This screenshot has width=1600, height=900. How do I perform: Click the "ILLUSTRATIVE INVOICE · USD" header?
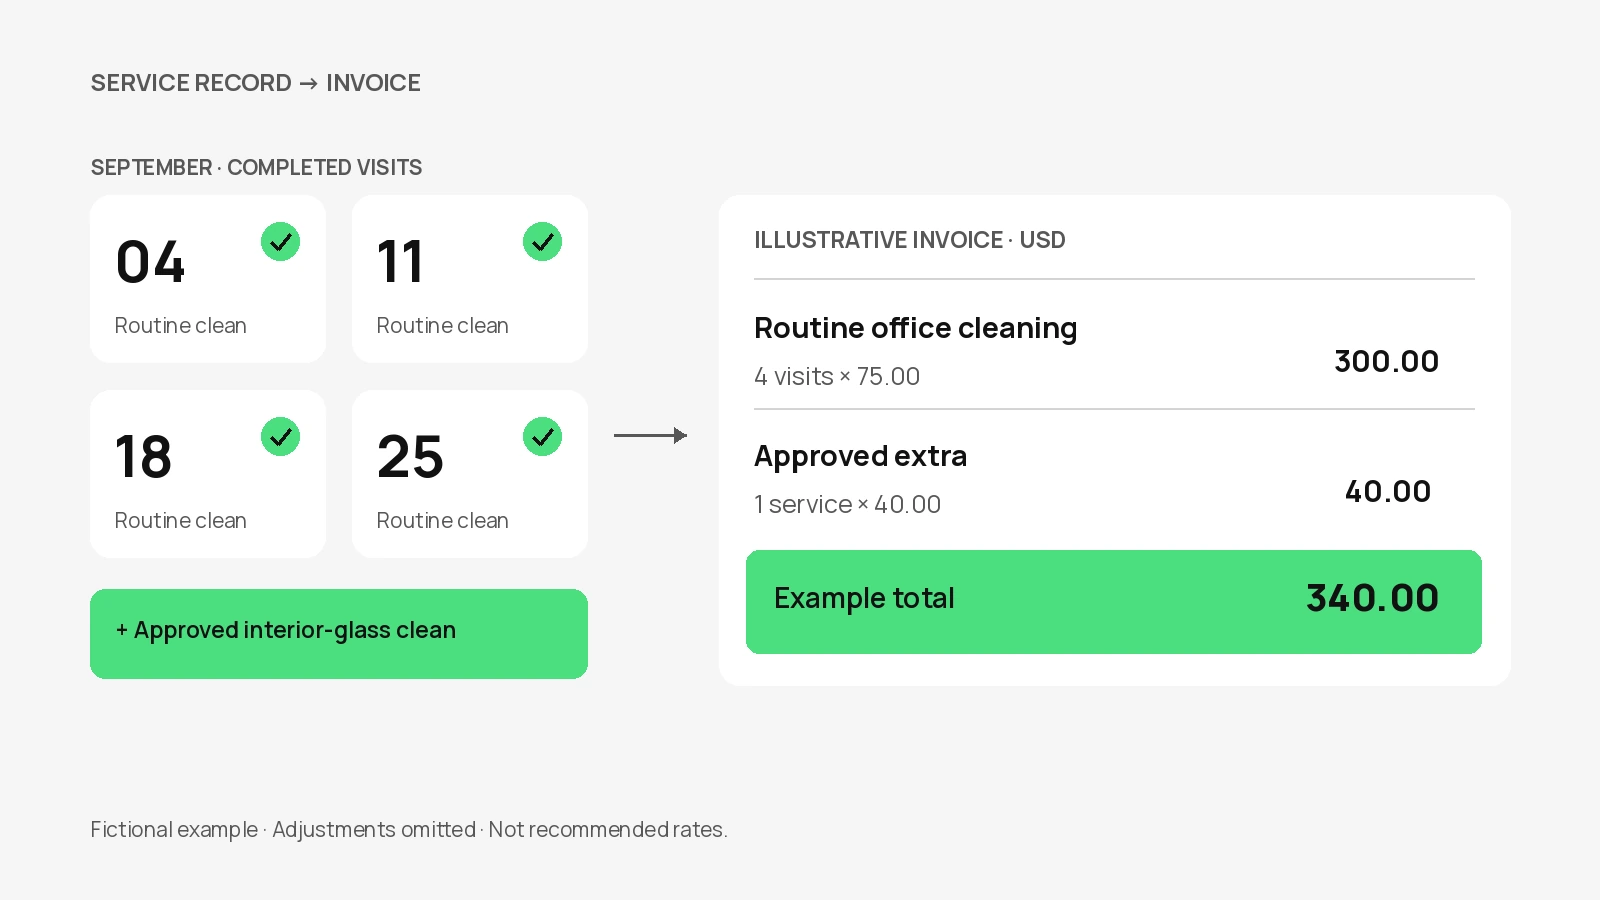[910, 240]
